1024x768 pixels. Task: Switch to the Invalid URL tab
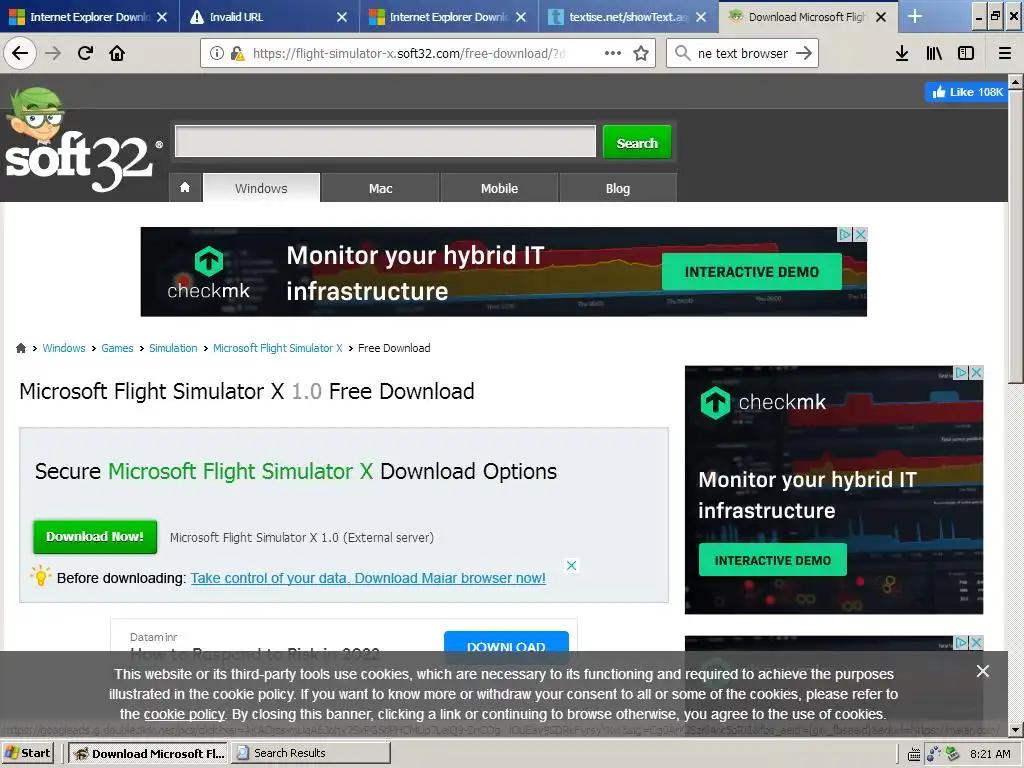click(x=269, y=17)
